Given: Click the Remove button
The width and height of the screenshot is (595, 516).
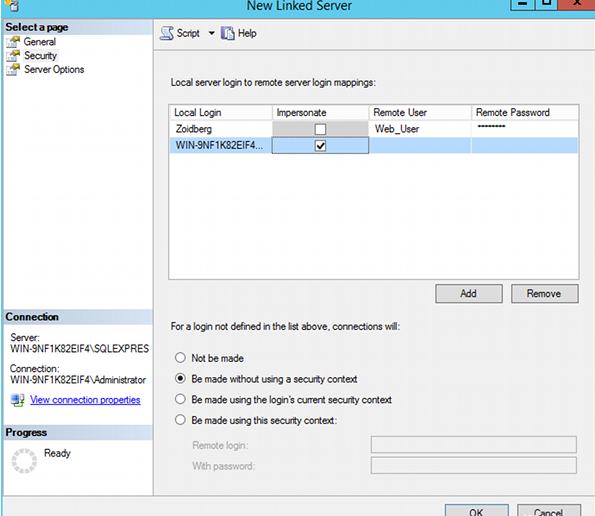Looking at the screenshot, I should 545,294.
